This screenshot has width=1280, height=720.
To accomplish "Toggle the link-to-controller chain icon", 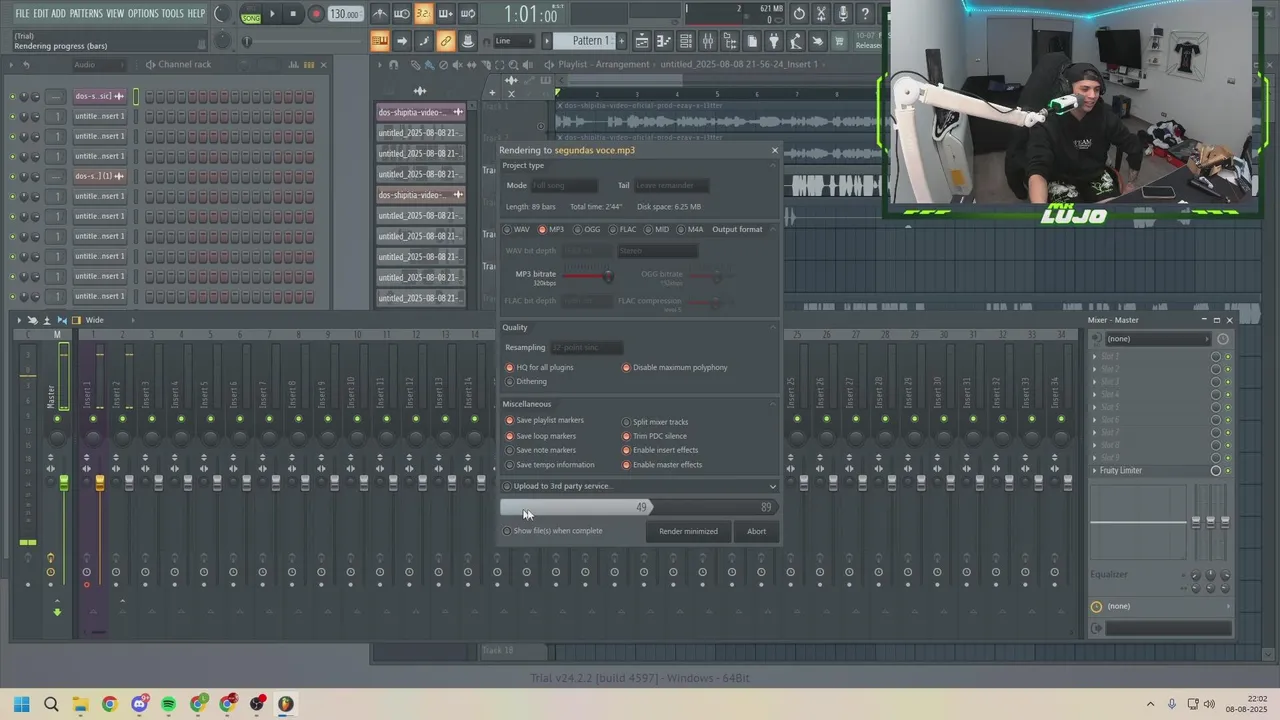I will (446, 41).
